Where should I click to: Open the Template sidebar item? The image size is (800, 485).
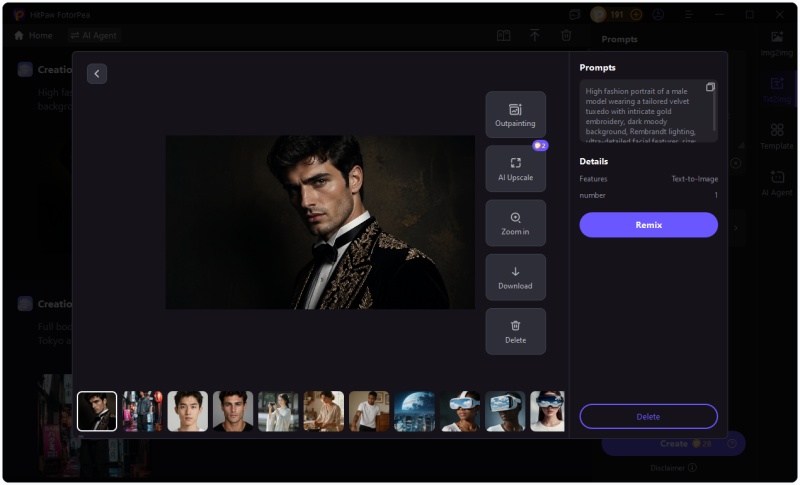point(777,136)
